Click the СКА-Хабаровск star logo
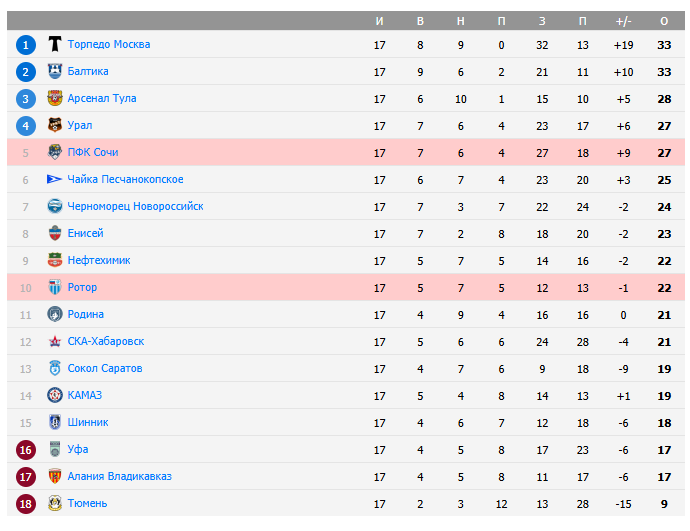Viewport: 690px width, 531px height. (55, 341)
